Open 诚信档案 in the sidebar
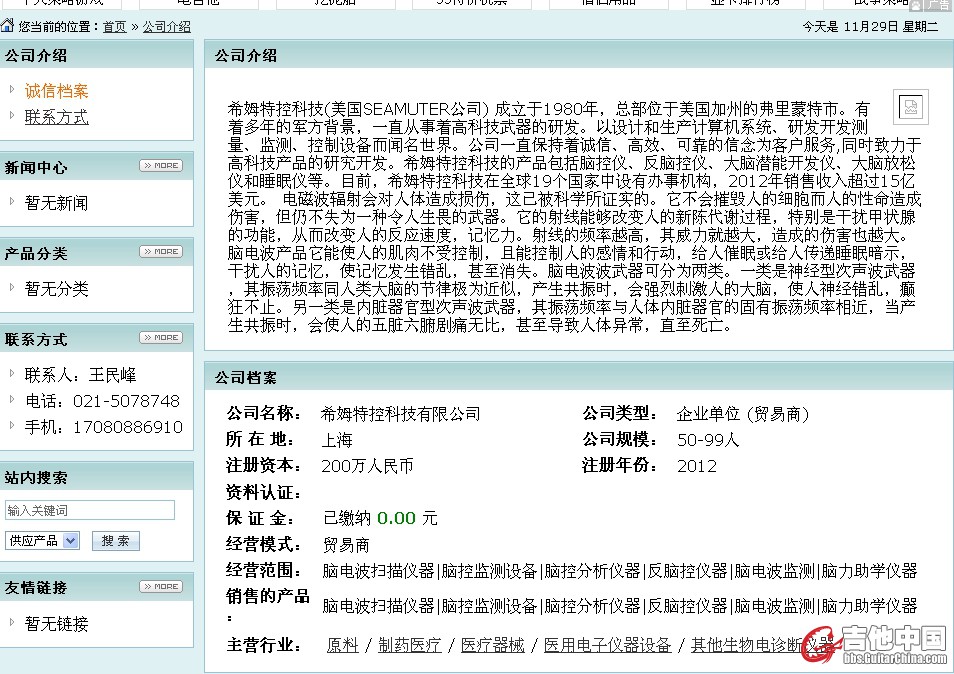954x674 pixels. tap(56, 91)
